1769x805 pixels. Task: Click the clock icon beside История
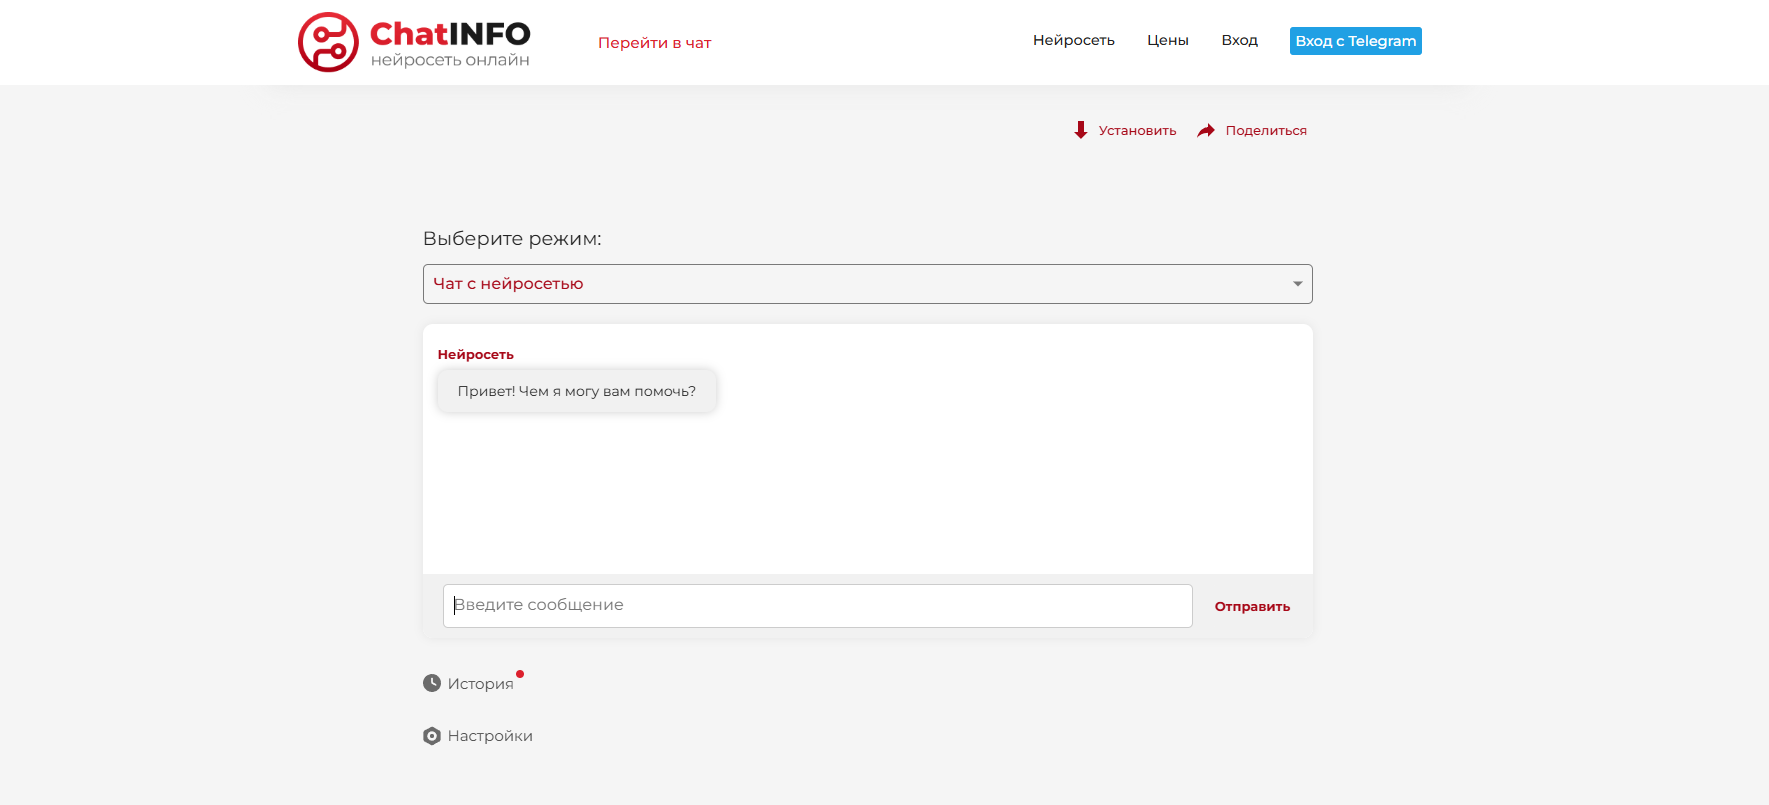tap(432, 683)
